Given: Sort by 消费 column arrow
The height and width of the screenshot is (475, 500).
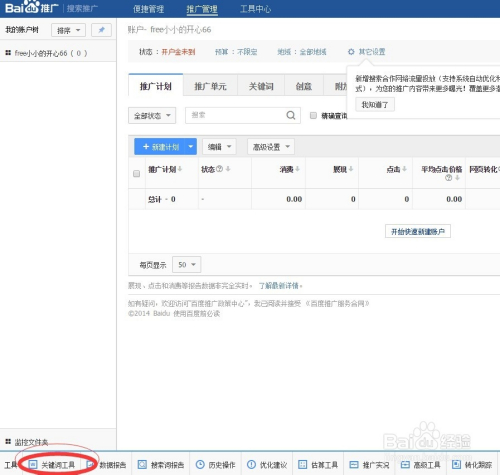Looking at the screenshot, I should click(x=298, y=169).
